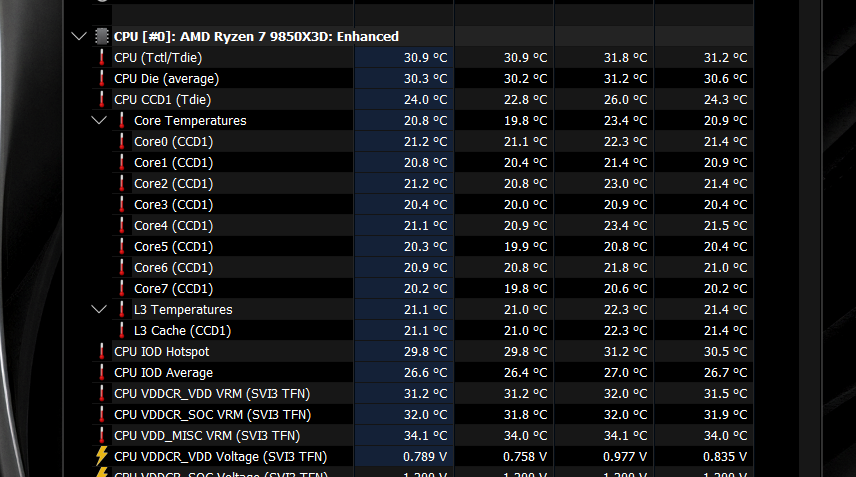Select the Core6 (CCD1) row label

click(x=174, y=268)
